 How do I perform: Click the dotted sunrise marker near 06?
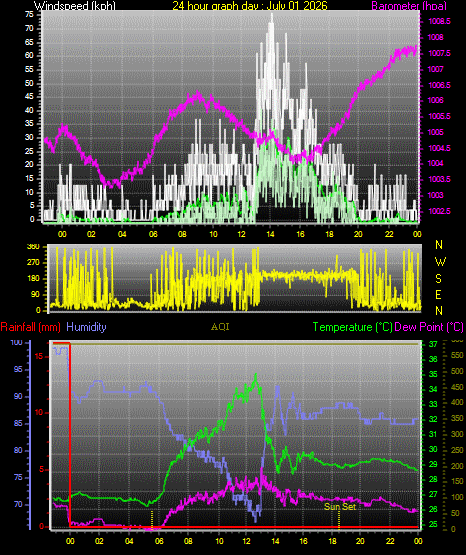152,520
